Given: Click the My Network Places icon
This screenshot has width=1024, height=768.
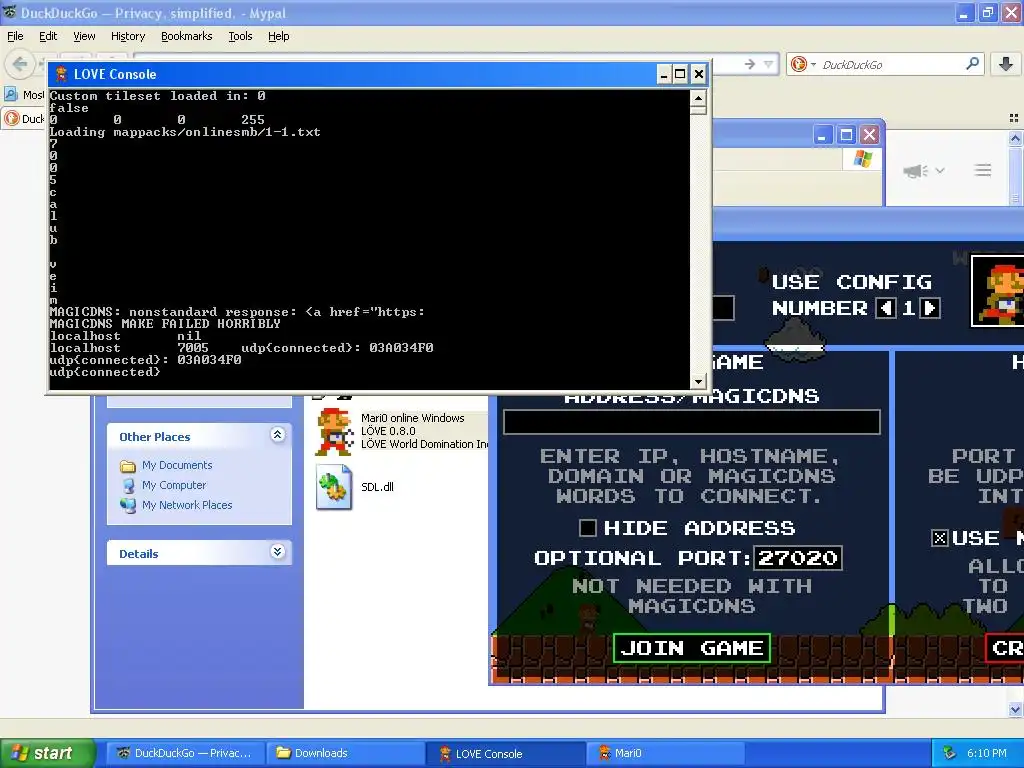Looking at the screenshot, I should tap(128, 505).
